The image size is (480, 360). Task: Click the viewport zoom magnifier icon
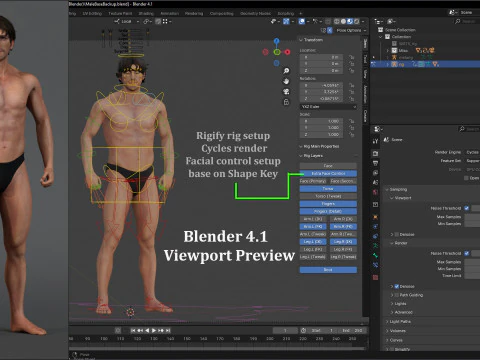[x=286, y=71]
